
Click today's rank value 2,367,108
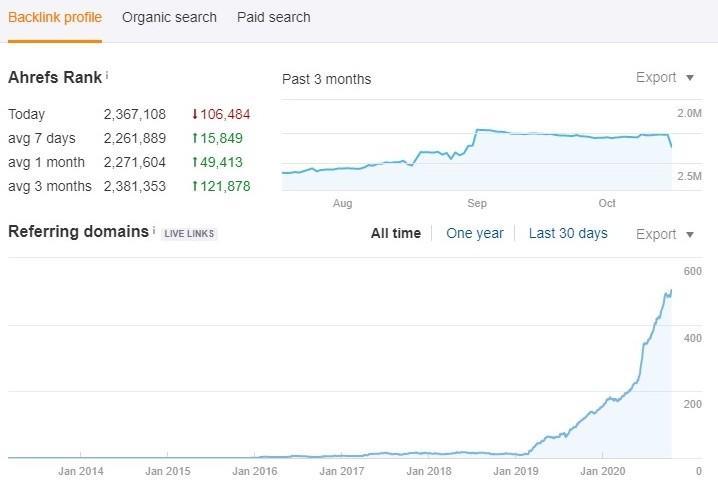[134, 114]
